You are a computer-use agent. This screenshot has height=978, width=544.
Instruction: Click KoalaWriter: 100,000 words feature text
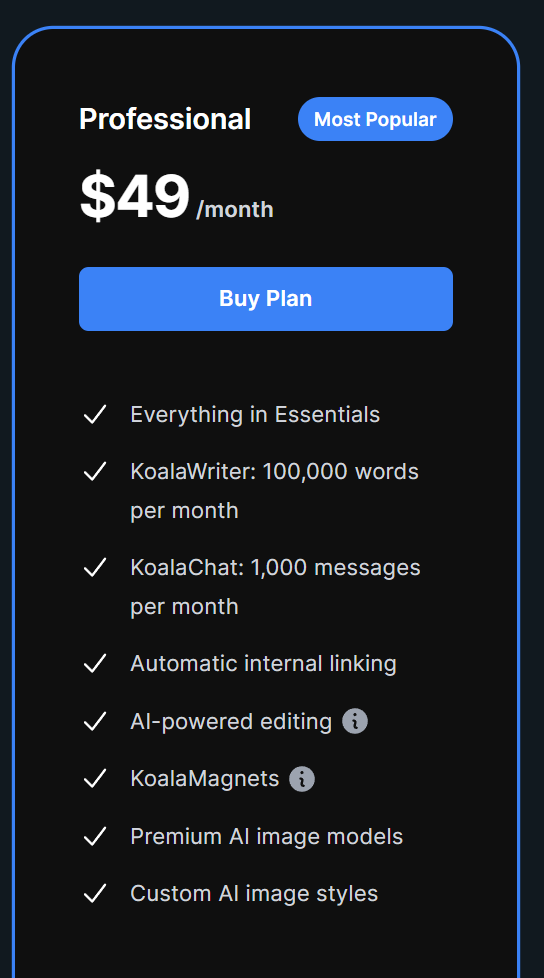pyautogui.click(x=274, y=491)
